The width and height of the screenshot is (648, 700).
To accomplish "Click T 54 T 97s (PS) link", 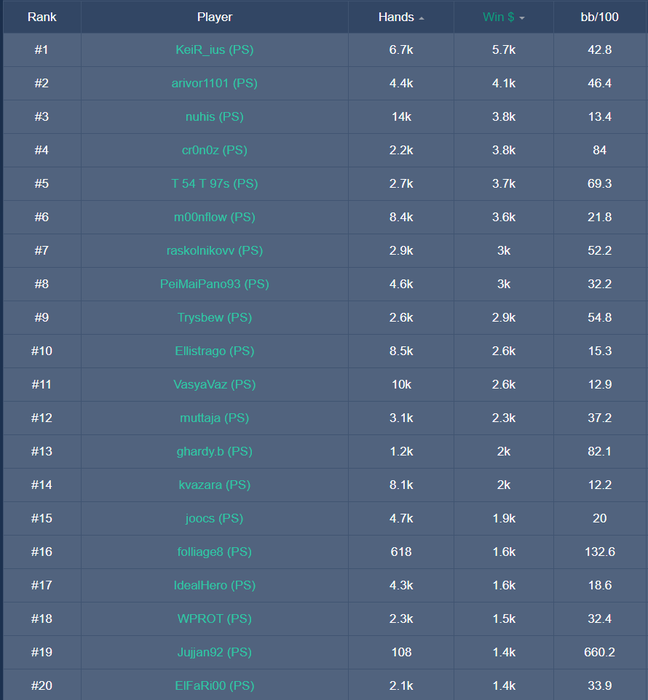I will [215, 184].
